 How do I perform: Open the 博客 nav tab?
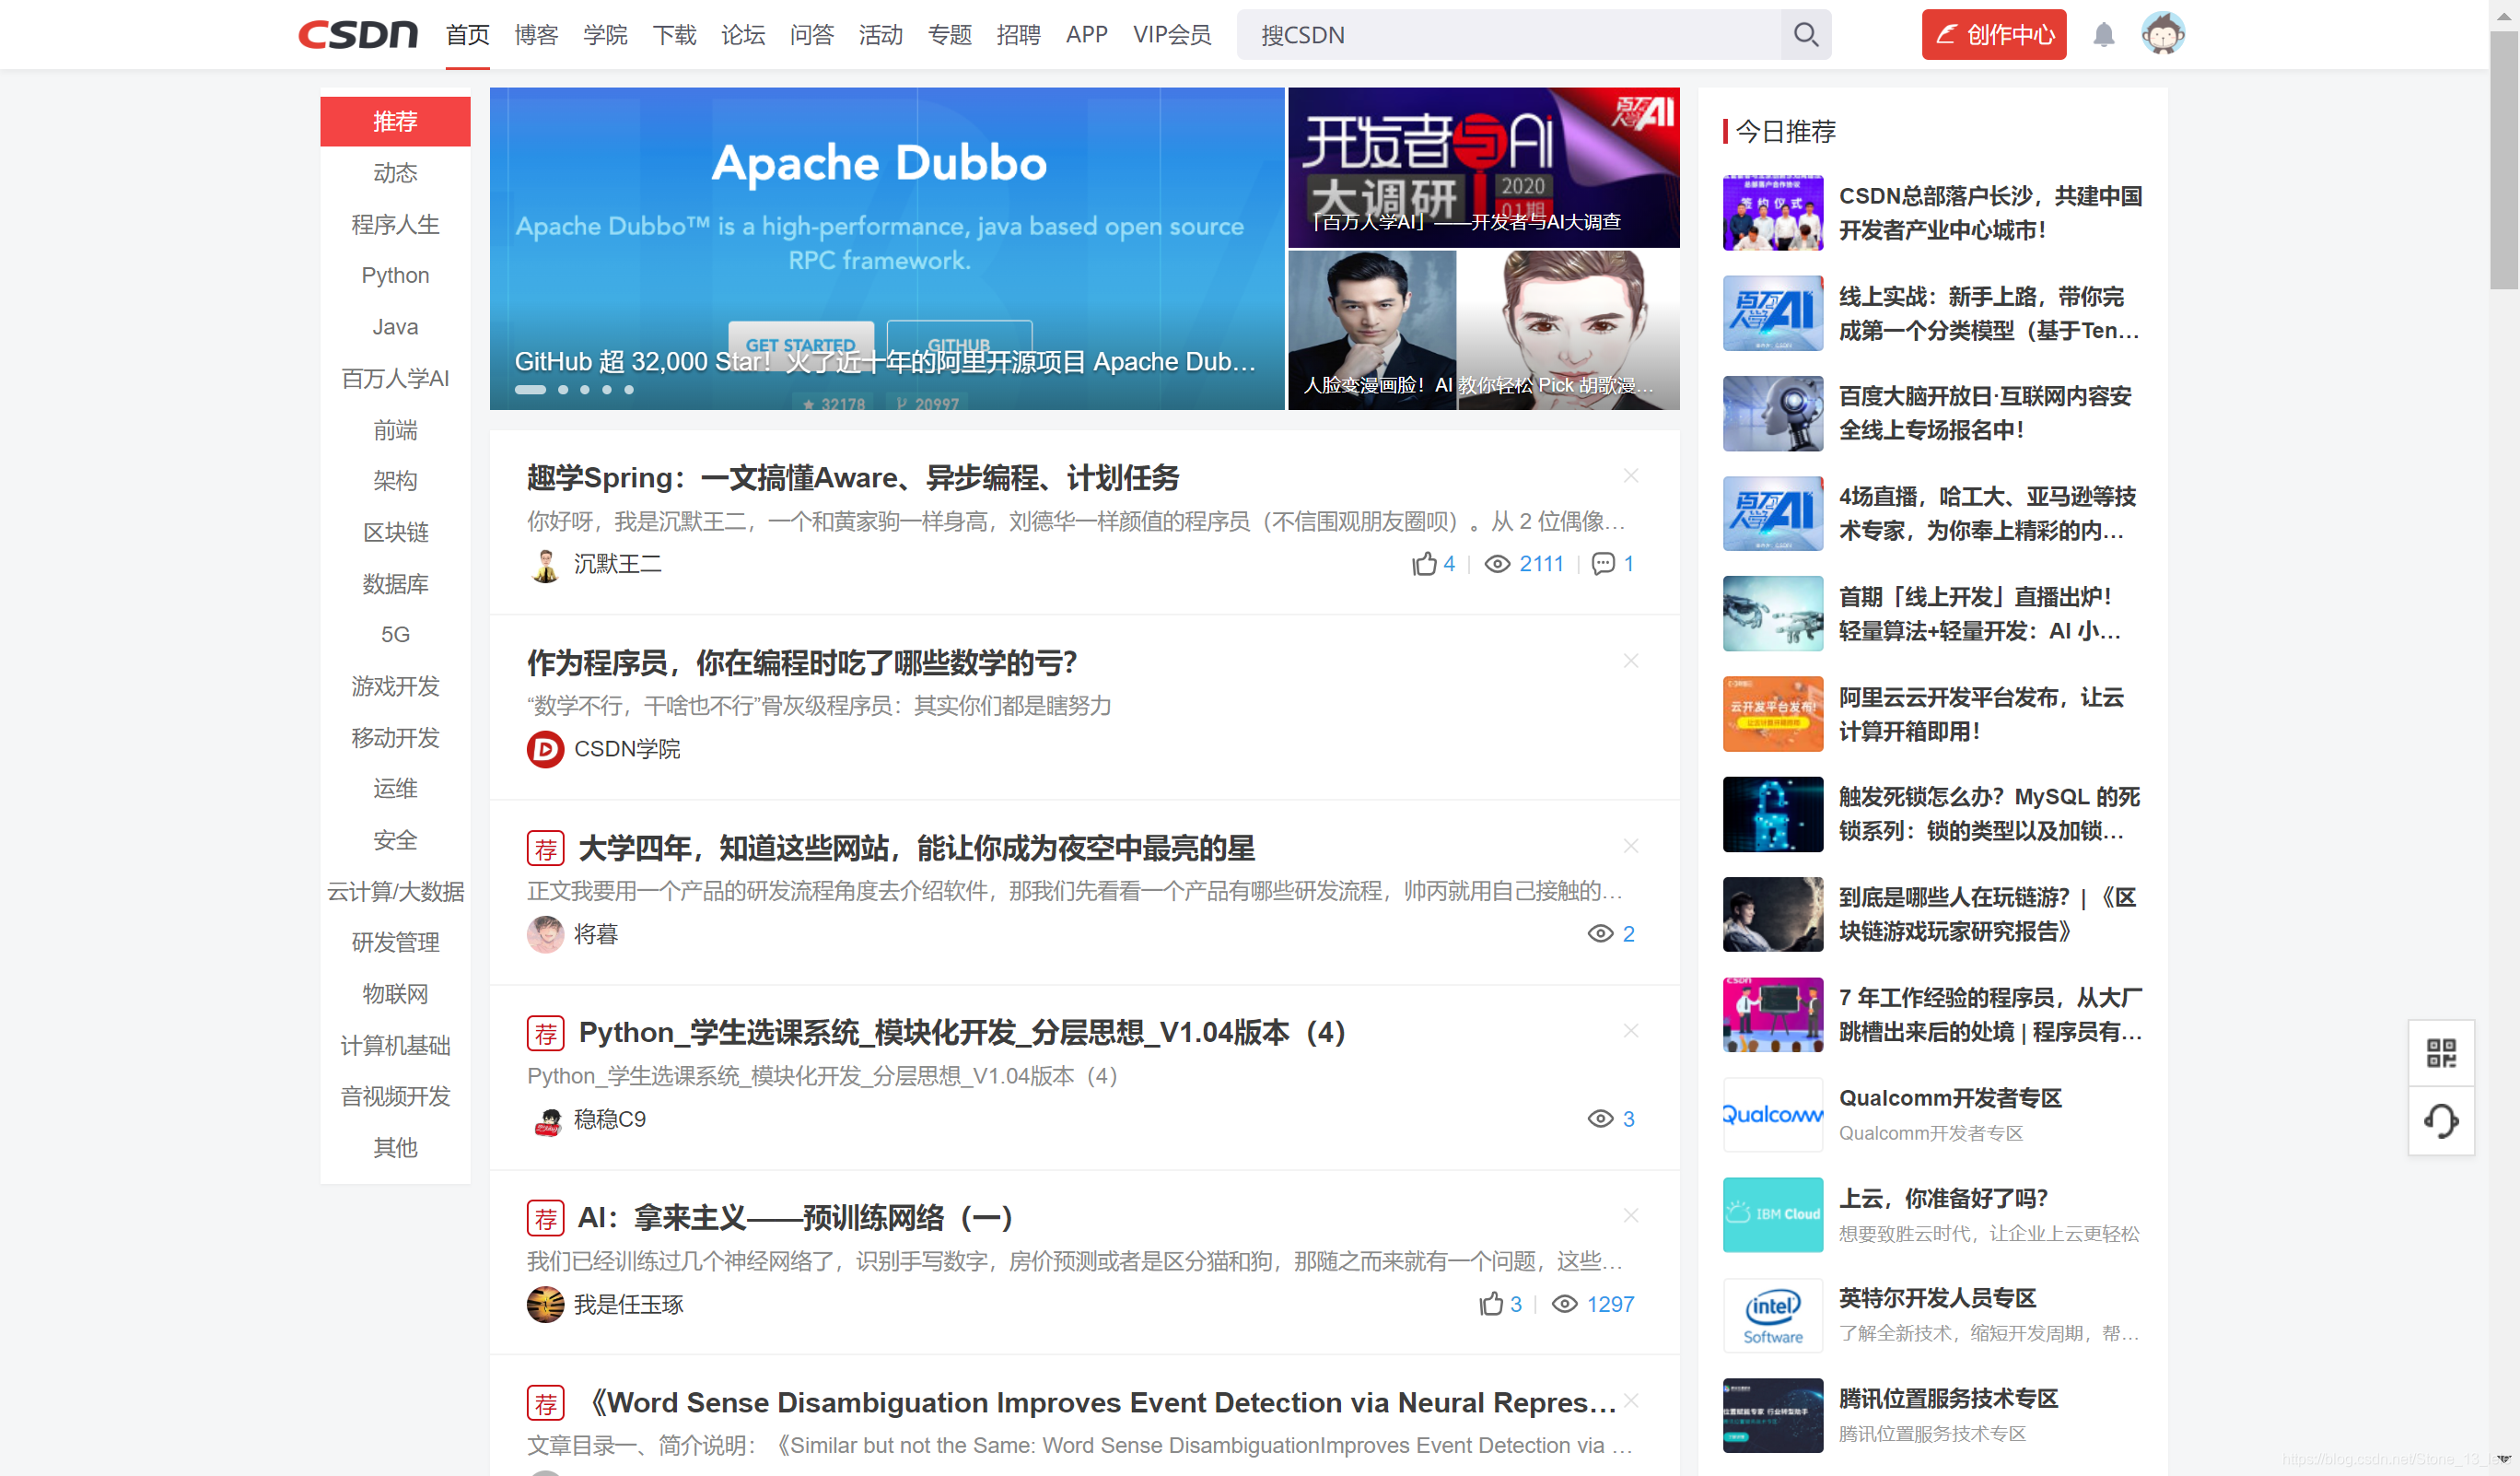pyautogui.click(x=536, y=35)
